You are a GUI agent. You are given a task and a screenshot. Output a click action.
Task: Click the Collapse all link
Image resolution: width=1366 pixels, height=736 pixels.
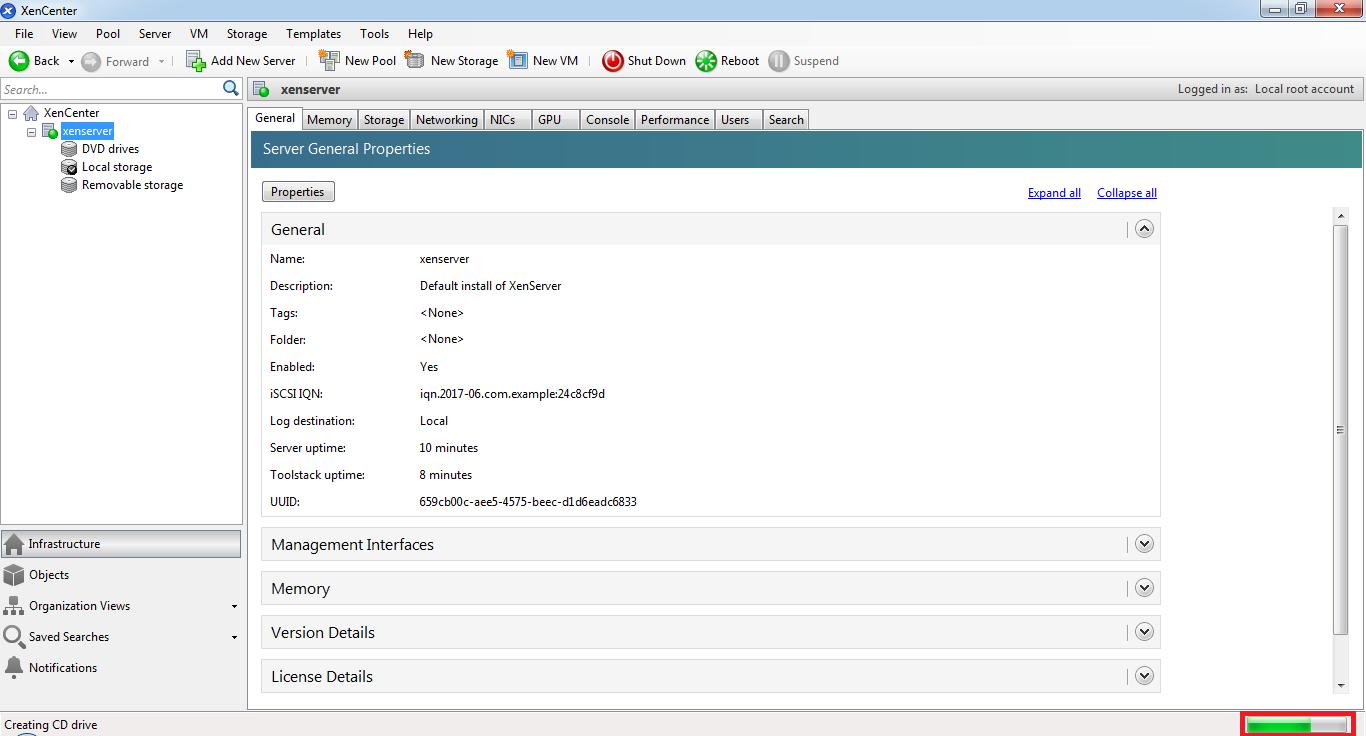click(x=1127, y=193)
